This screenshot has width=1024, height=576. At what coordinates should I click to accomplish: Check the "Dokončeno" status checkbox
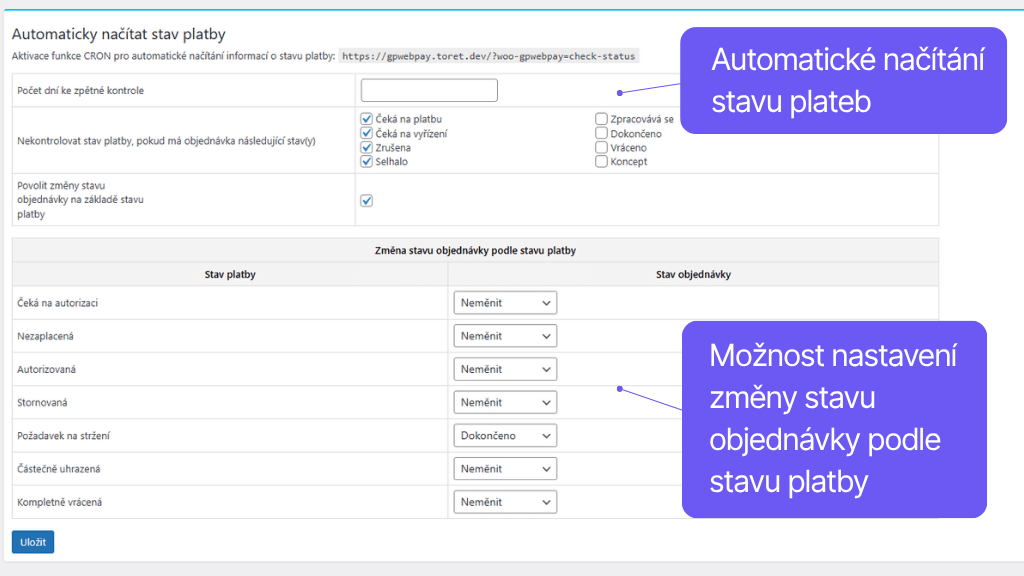601,132
